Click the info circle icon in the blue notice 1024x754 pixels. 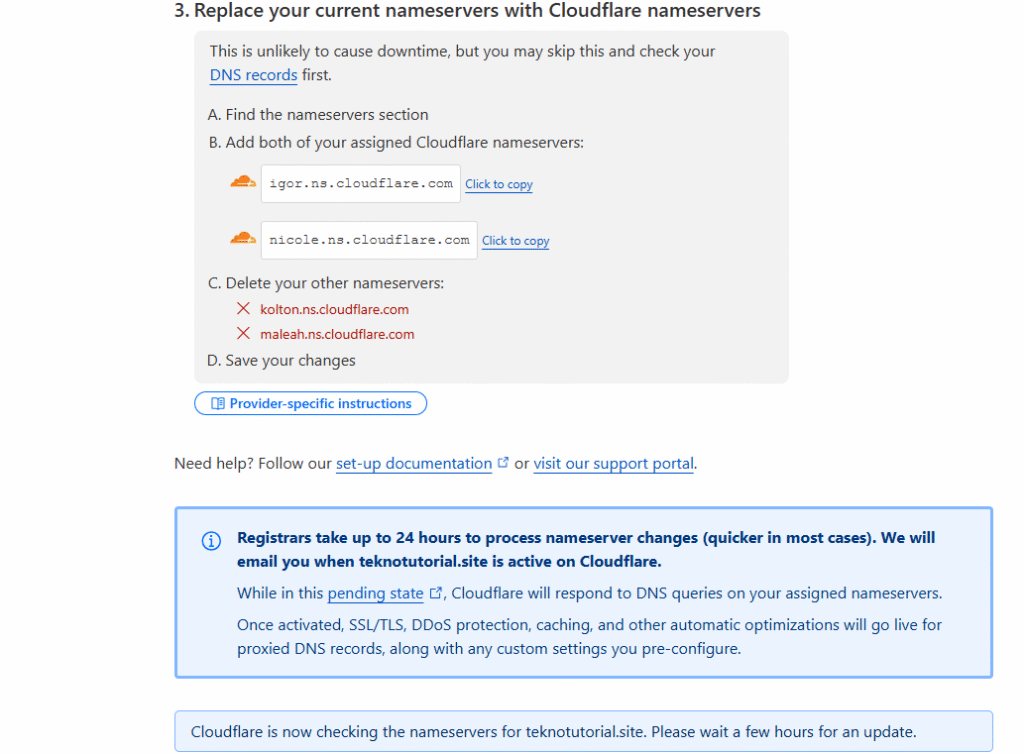click(211, 541)
